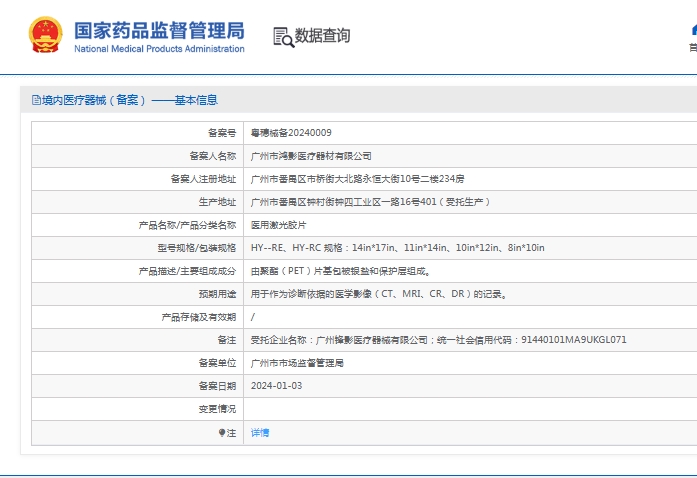Click description mentioning 聚酯（PET）片基

(x=340, y=271)
